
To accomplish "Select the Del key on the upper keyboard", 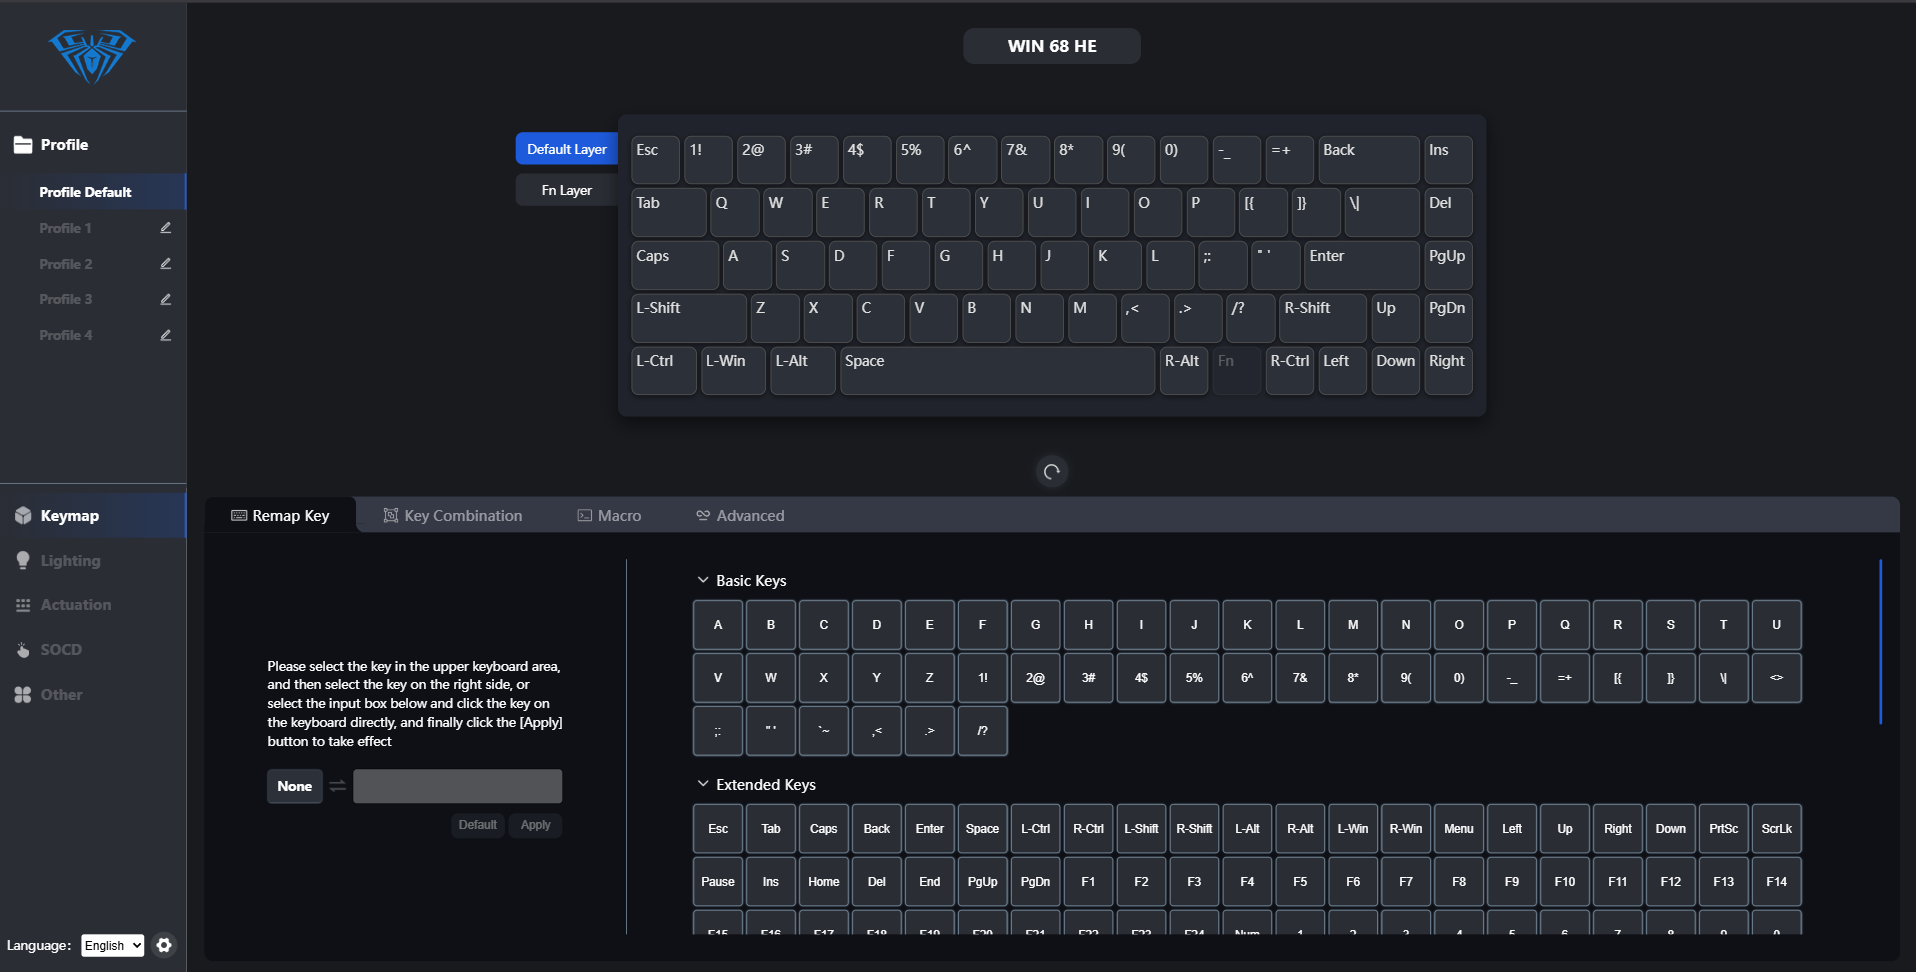I will (1448, 213).
